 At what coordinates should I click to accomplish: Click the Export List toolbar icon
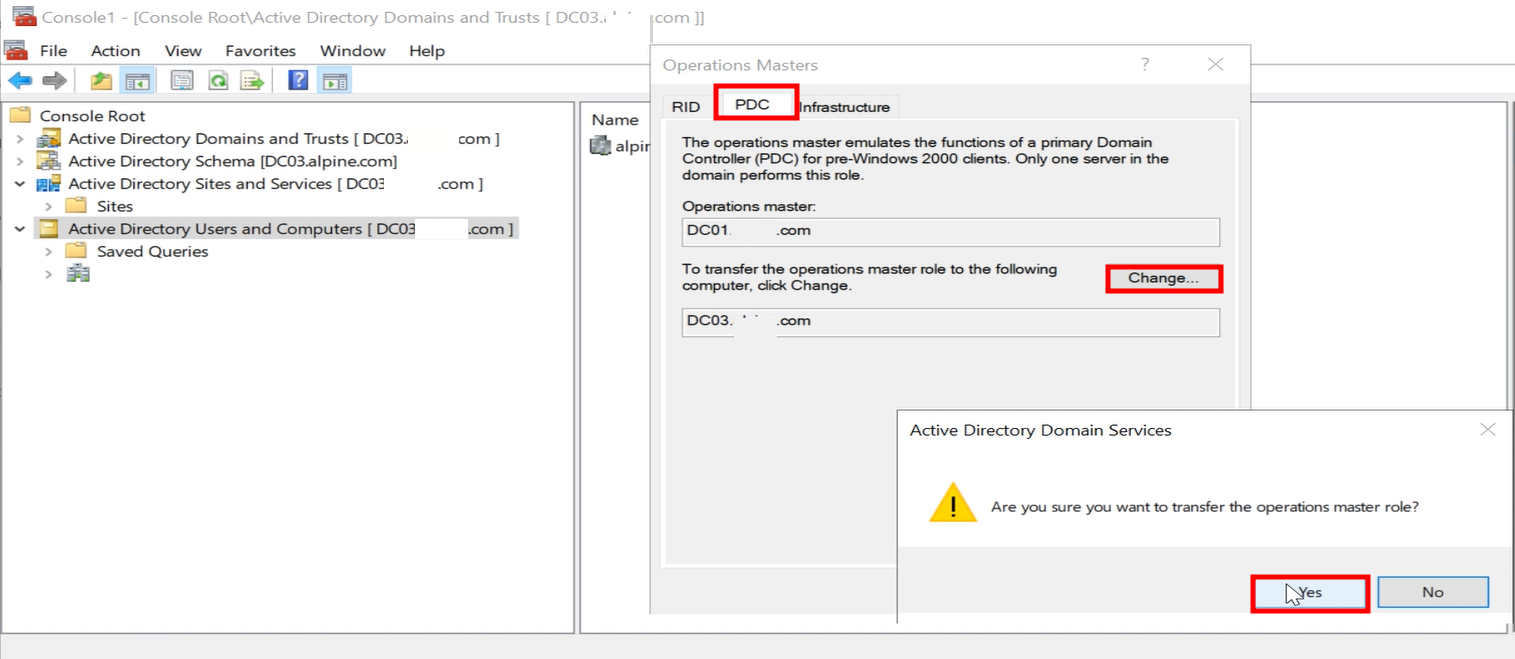click(x=252, y=81)
